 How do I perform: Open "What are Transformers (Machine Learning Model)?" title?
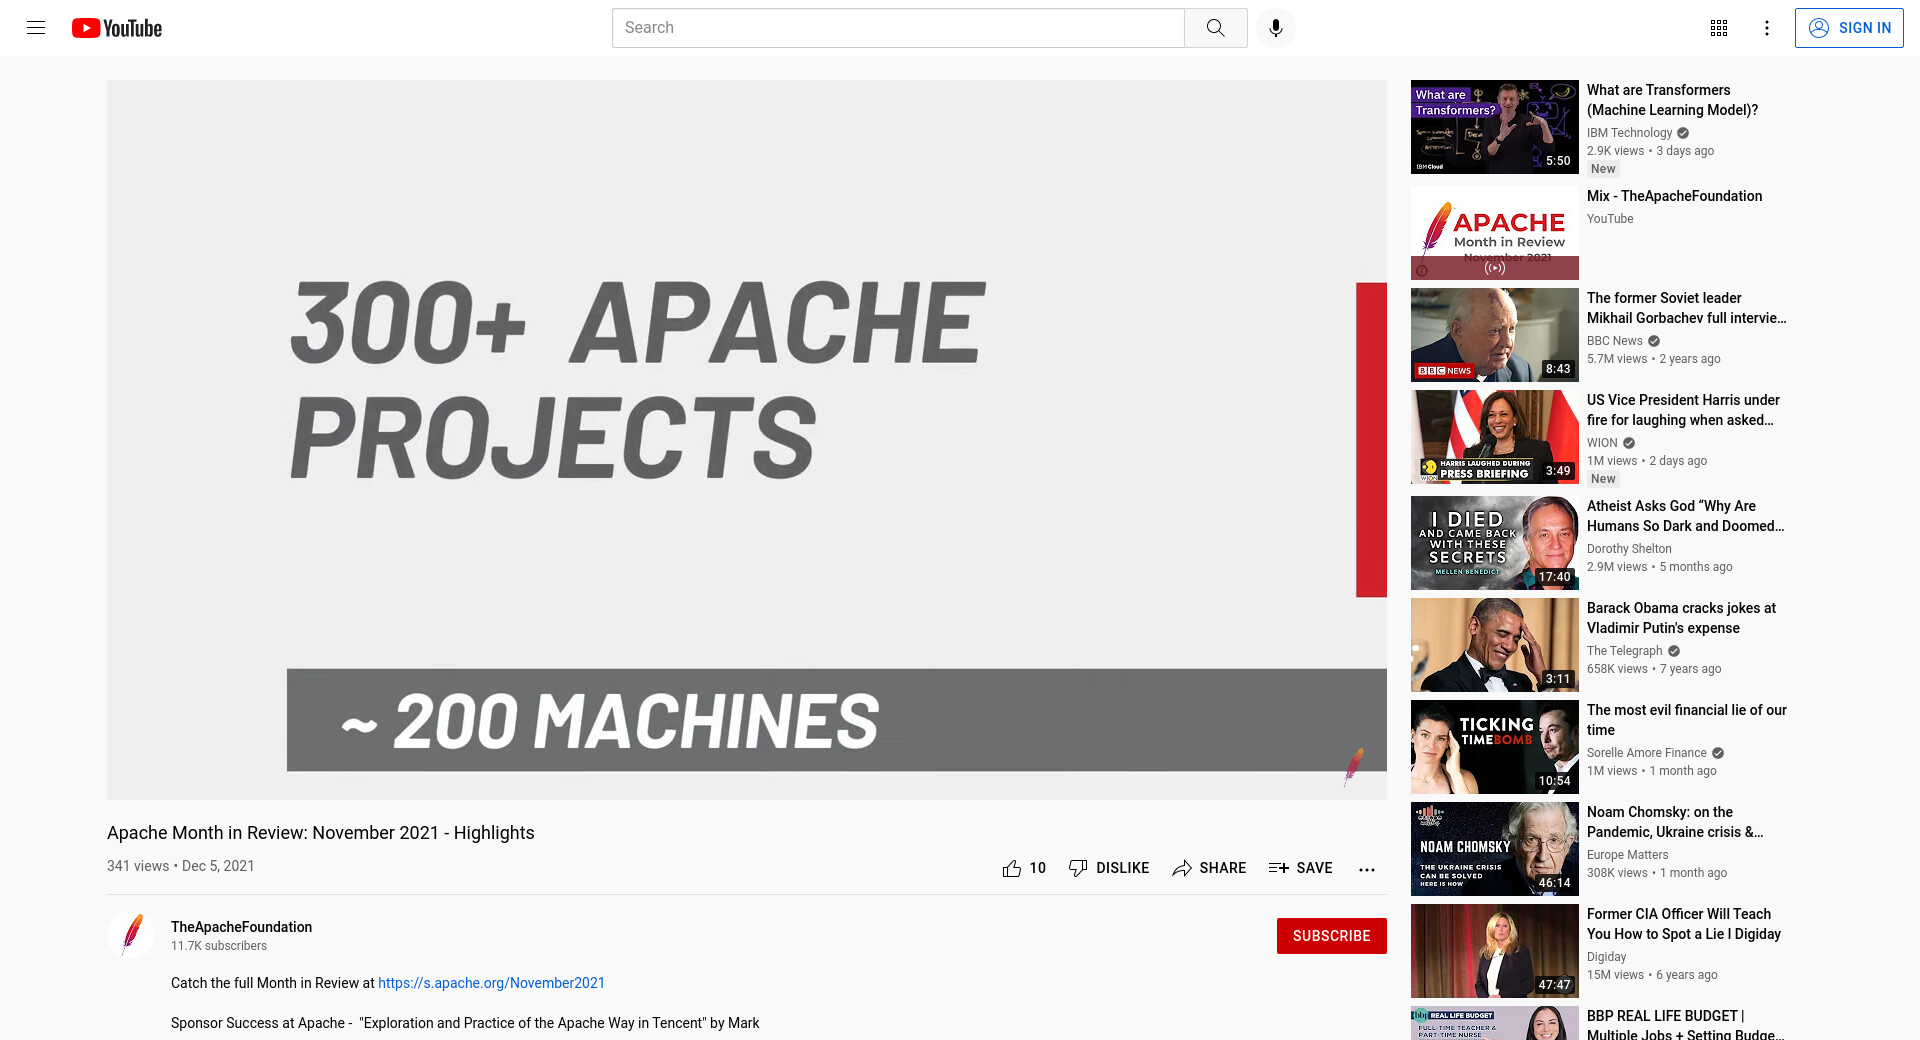[x=1672, y=100]
